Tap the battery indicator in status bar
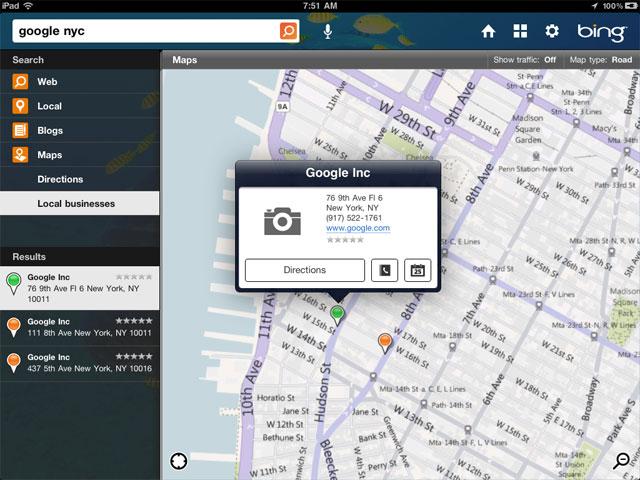This screenshot has width=640, height=480. click(630, 6)
